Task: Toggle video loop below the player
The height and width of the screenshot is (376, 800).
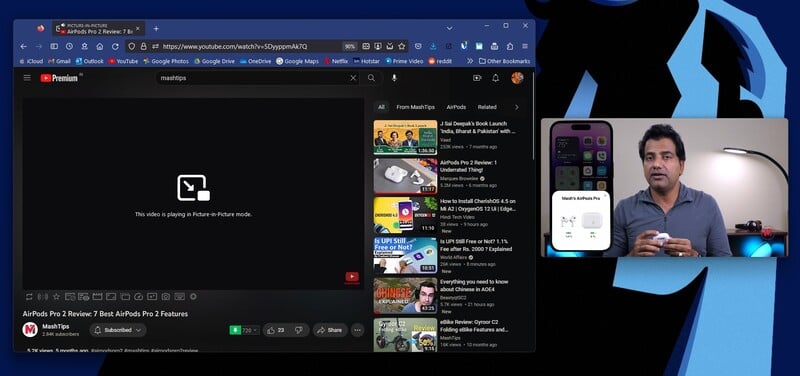Action: coord(29,296)
